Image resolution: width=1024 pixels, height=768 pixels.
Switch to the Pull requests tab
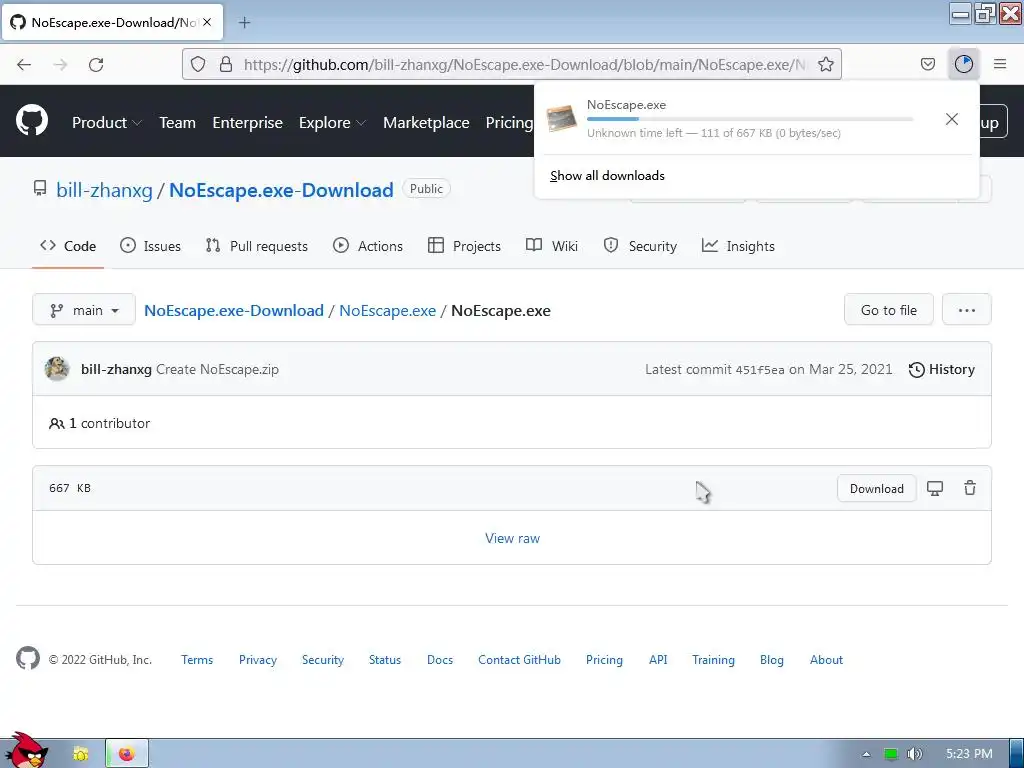coord(257,246)
